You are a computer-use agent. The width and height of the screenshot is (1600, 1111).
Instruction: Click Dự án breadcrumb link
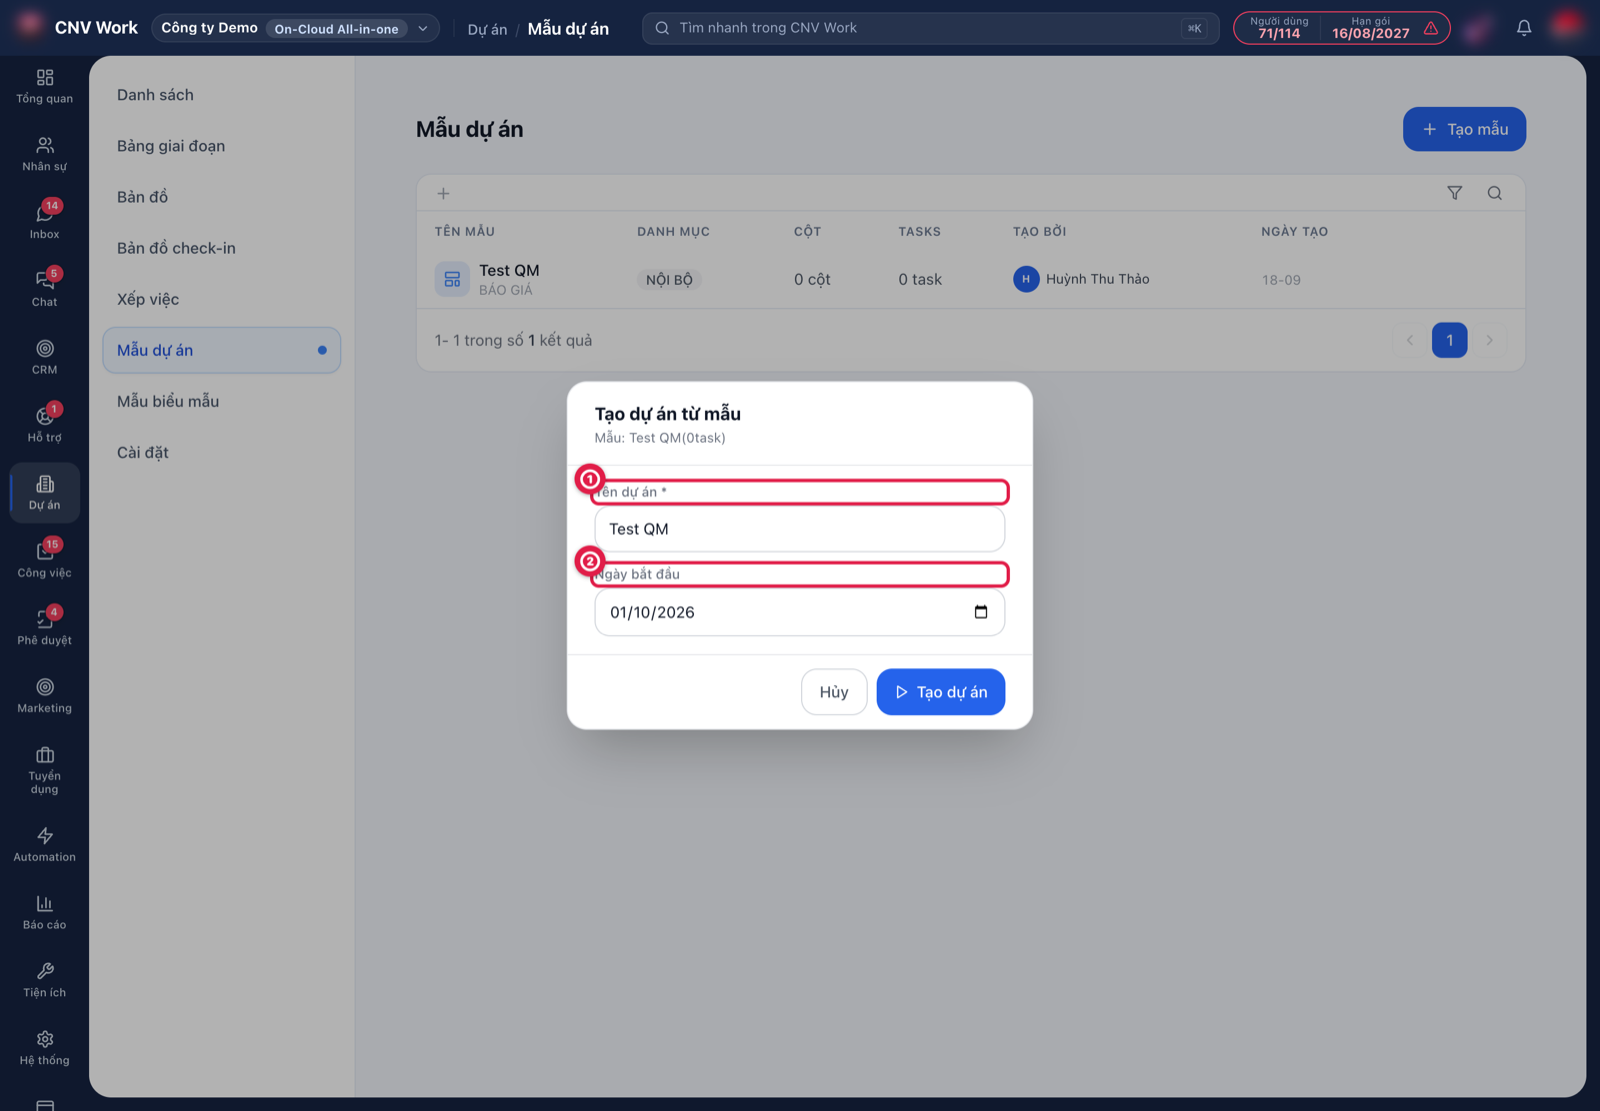click(487, 29)
